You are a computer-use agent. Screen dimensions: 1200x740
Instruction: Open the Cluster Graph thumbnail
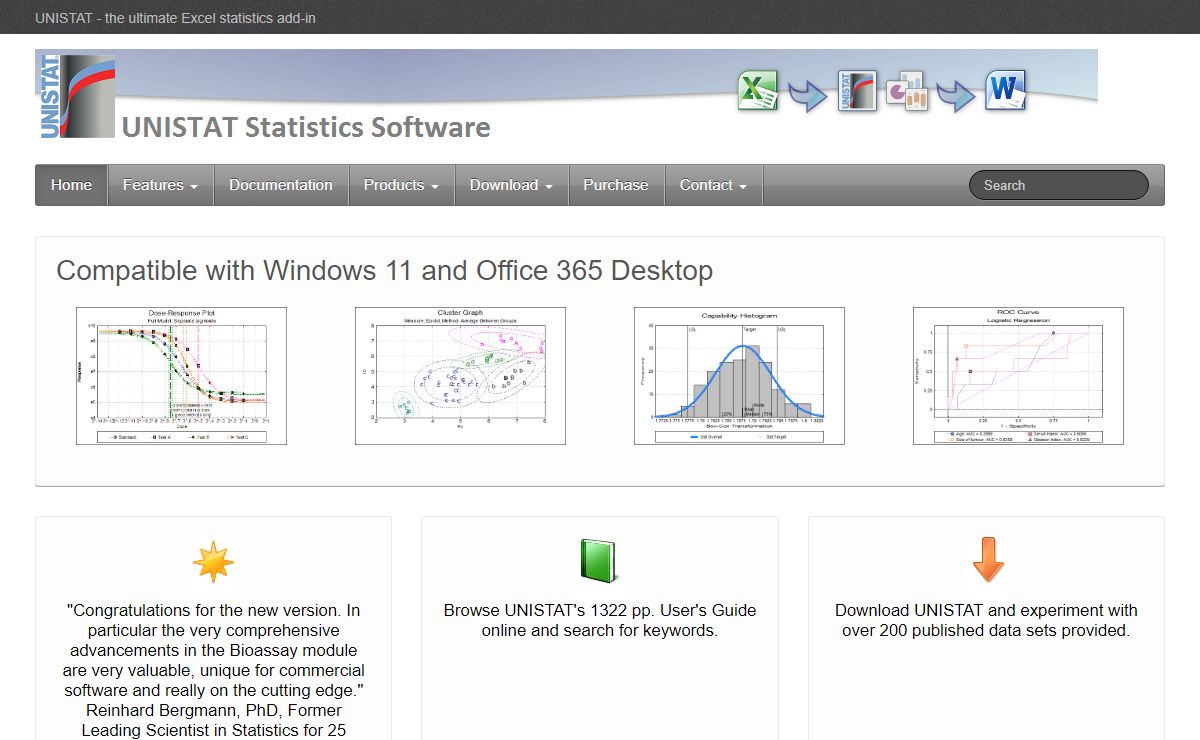tap(460, 376)
